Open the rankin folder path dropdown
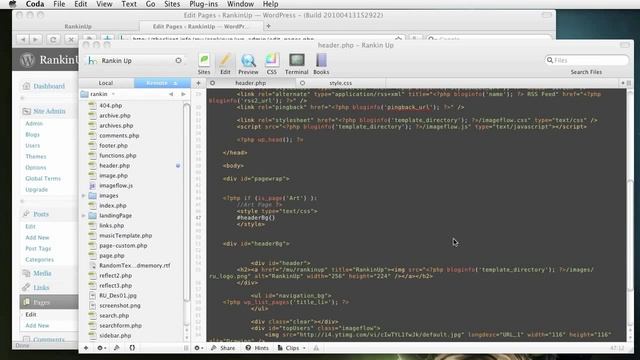Image resolution: width=640 pixels, height=360 pixels. 98,94
